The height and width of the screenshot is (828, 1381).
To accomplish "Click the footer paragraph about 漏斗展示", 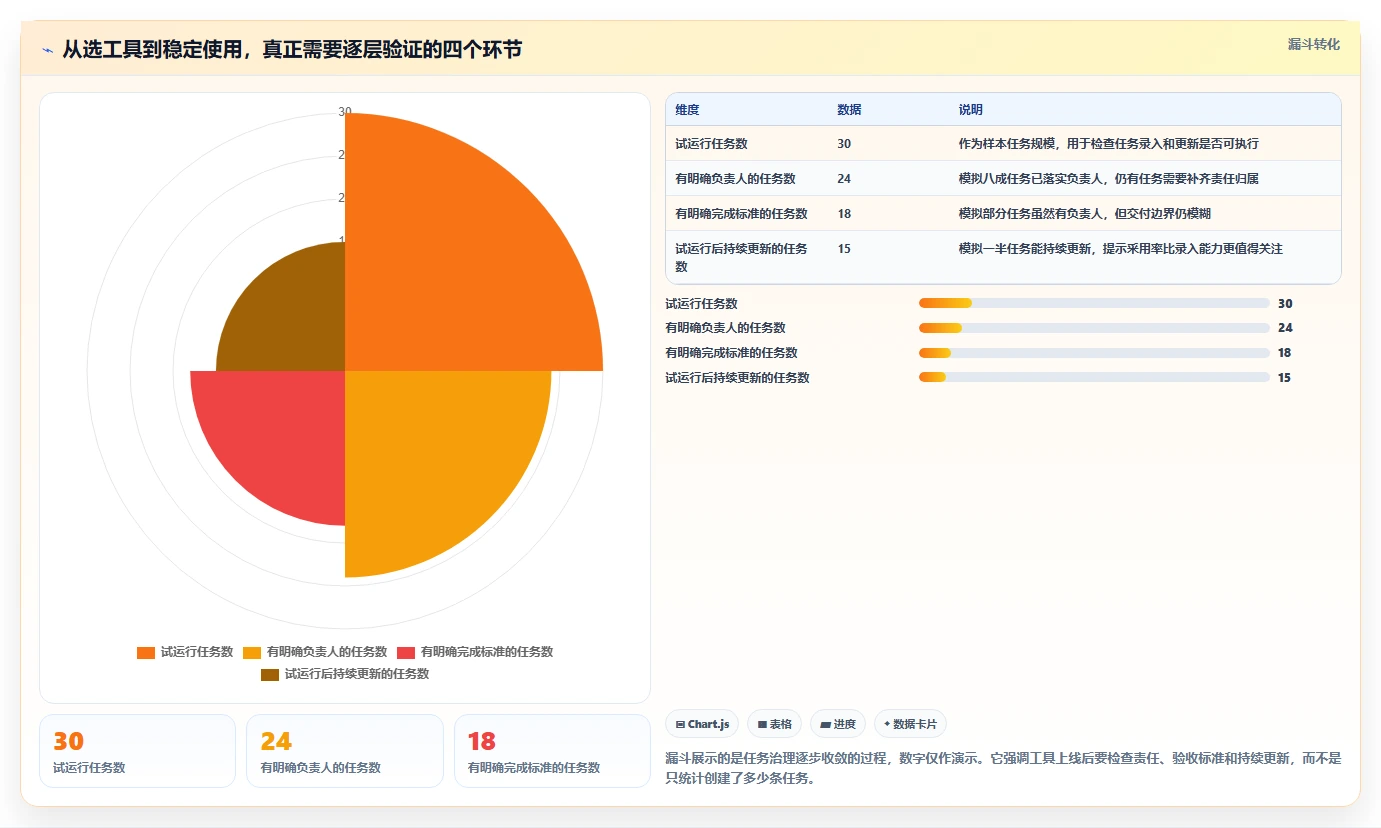I will (1003, 768).
